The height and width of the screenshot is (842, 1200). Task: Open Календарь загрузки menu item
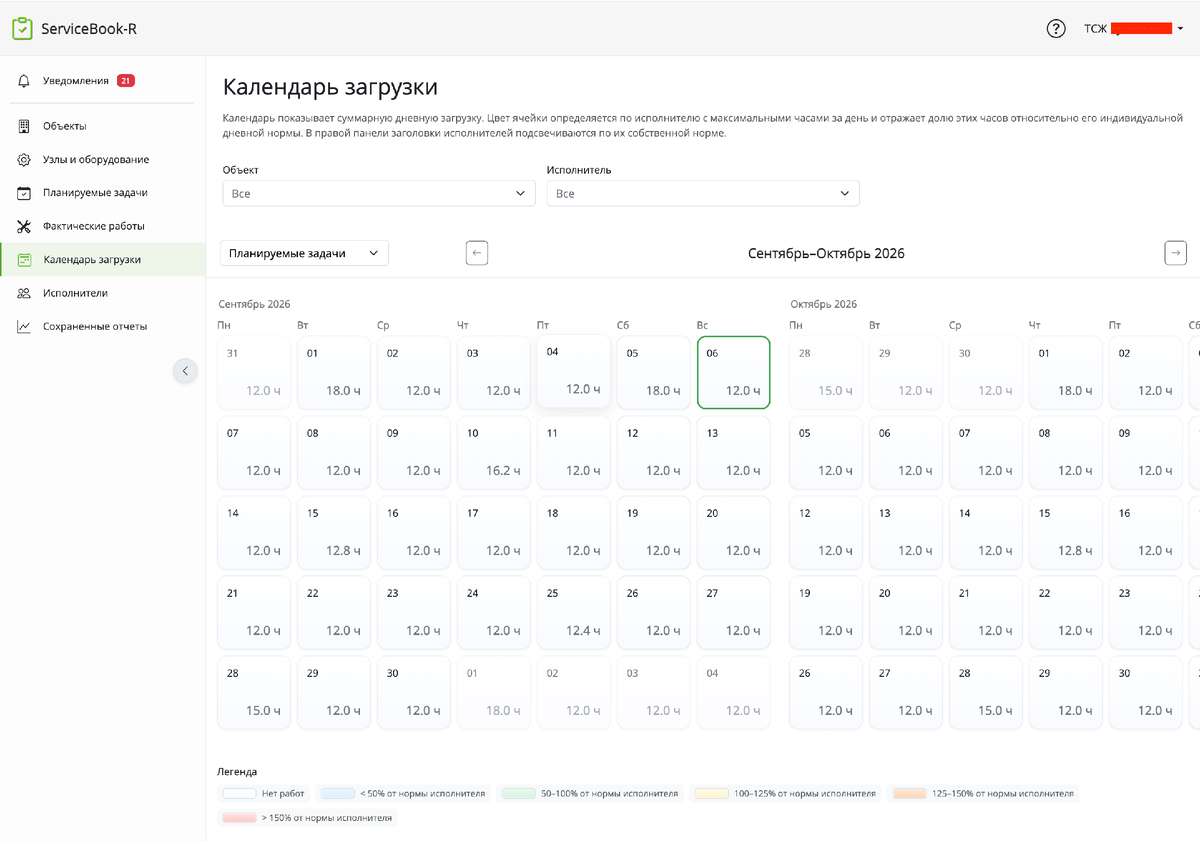[x=92, y=260]
